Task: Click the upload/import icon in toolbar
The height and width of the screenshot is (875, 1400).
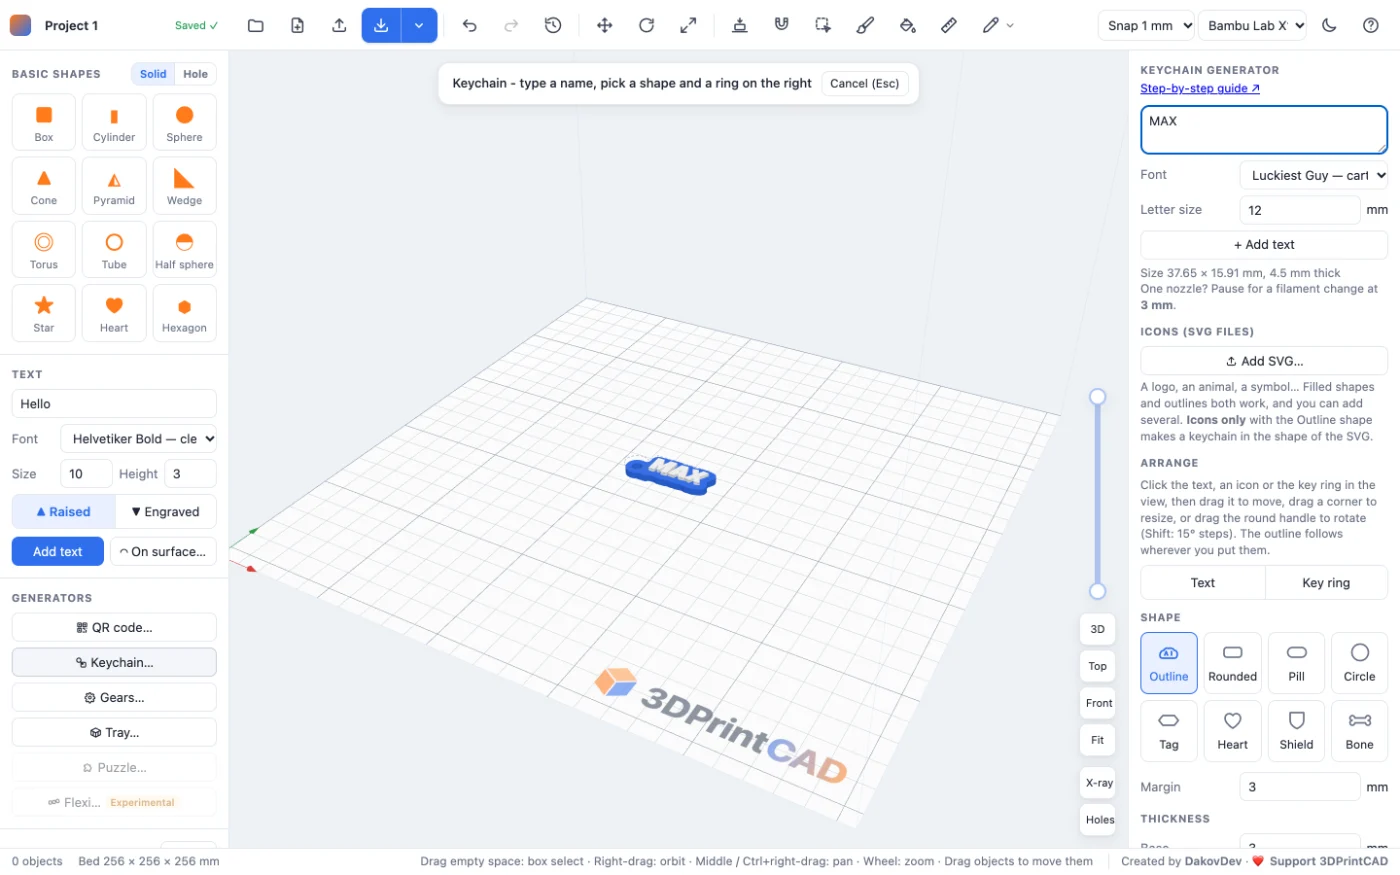Action: click(339, 26)
